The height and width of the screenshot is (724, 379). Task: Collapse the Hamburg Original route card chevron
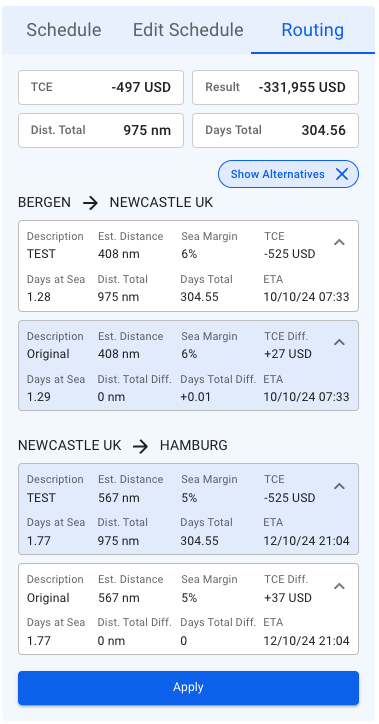tap(339, 586)
